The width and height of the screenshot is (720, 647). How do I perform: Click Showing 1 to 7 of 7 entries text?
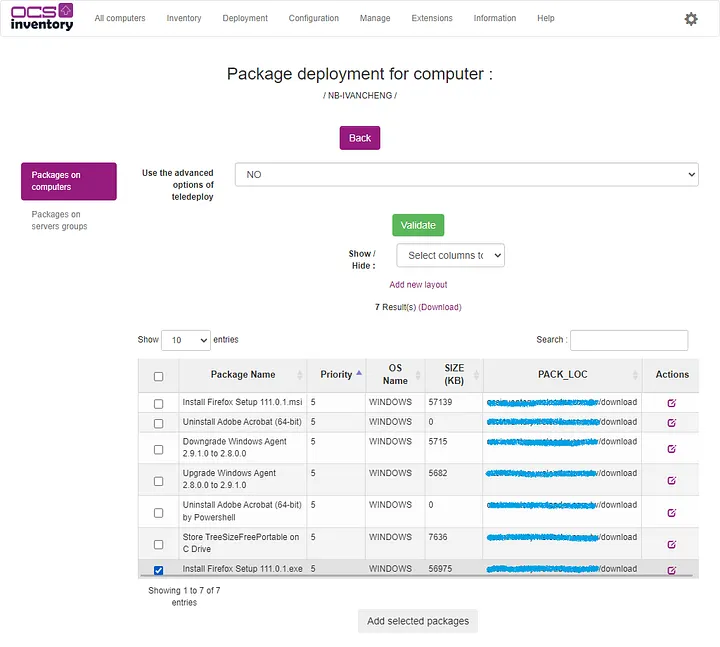pos(184,596)
